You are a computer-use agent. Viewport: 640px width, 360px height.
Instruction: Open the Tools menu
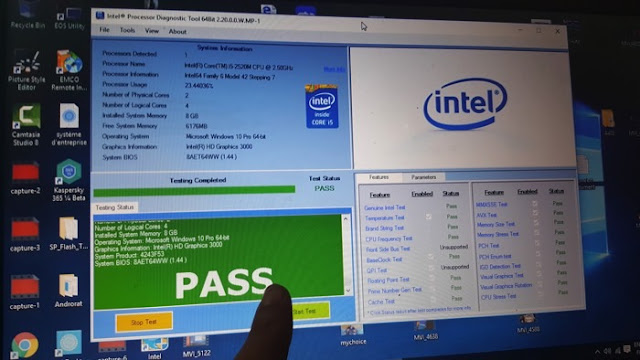pyautogui.click(x=127, y=30)
